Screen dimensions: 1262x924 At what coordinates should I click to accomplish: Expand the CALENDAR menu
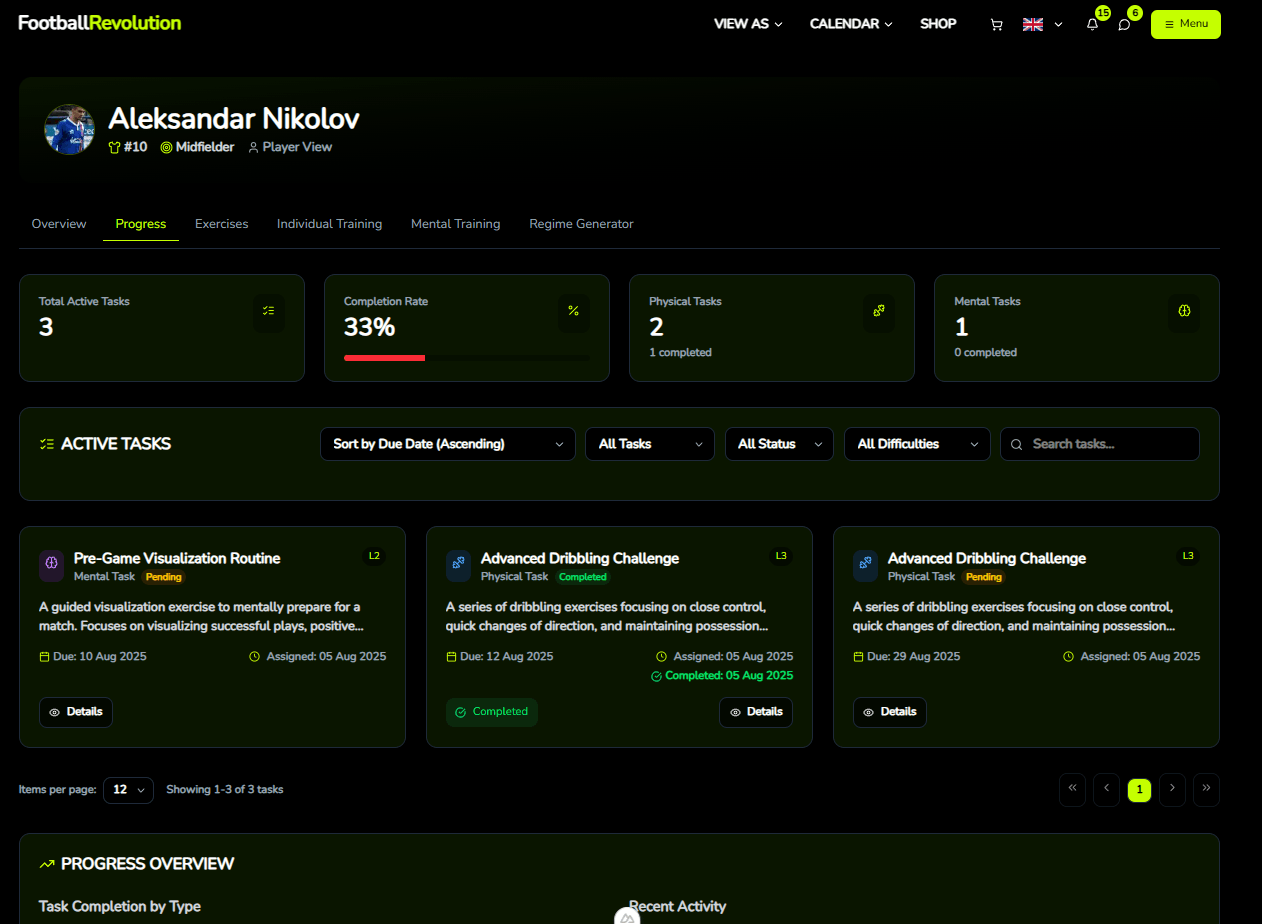point(851,24)
